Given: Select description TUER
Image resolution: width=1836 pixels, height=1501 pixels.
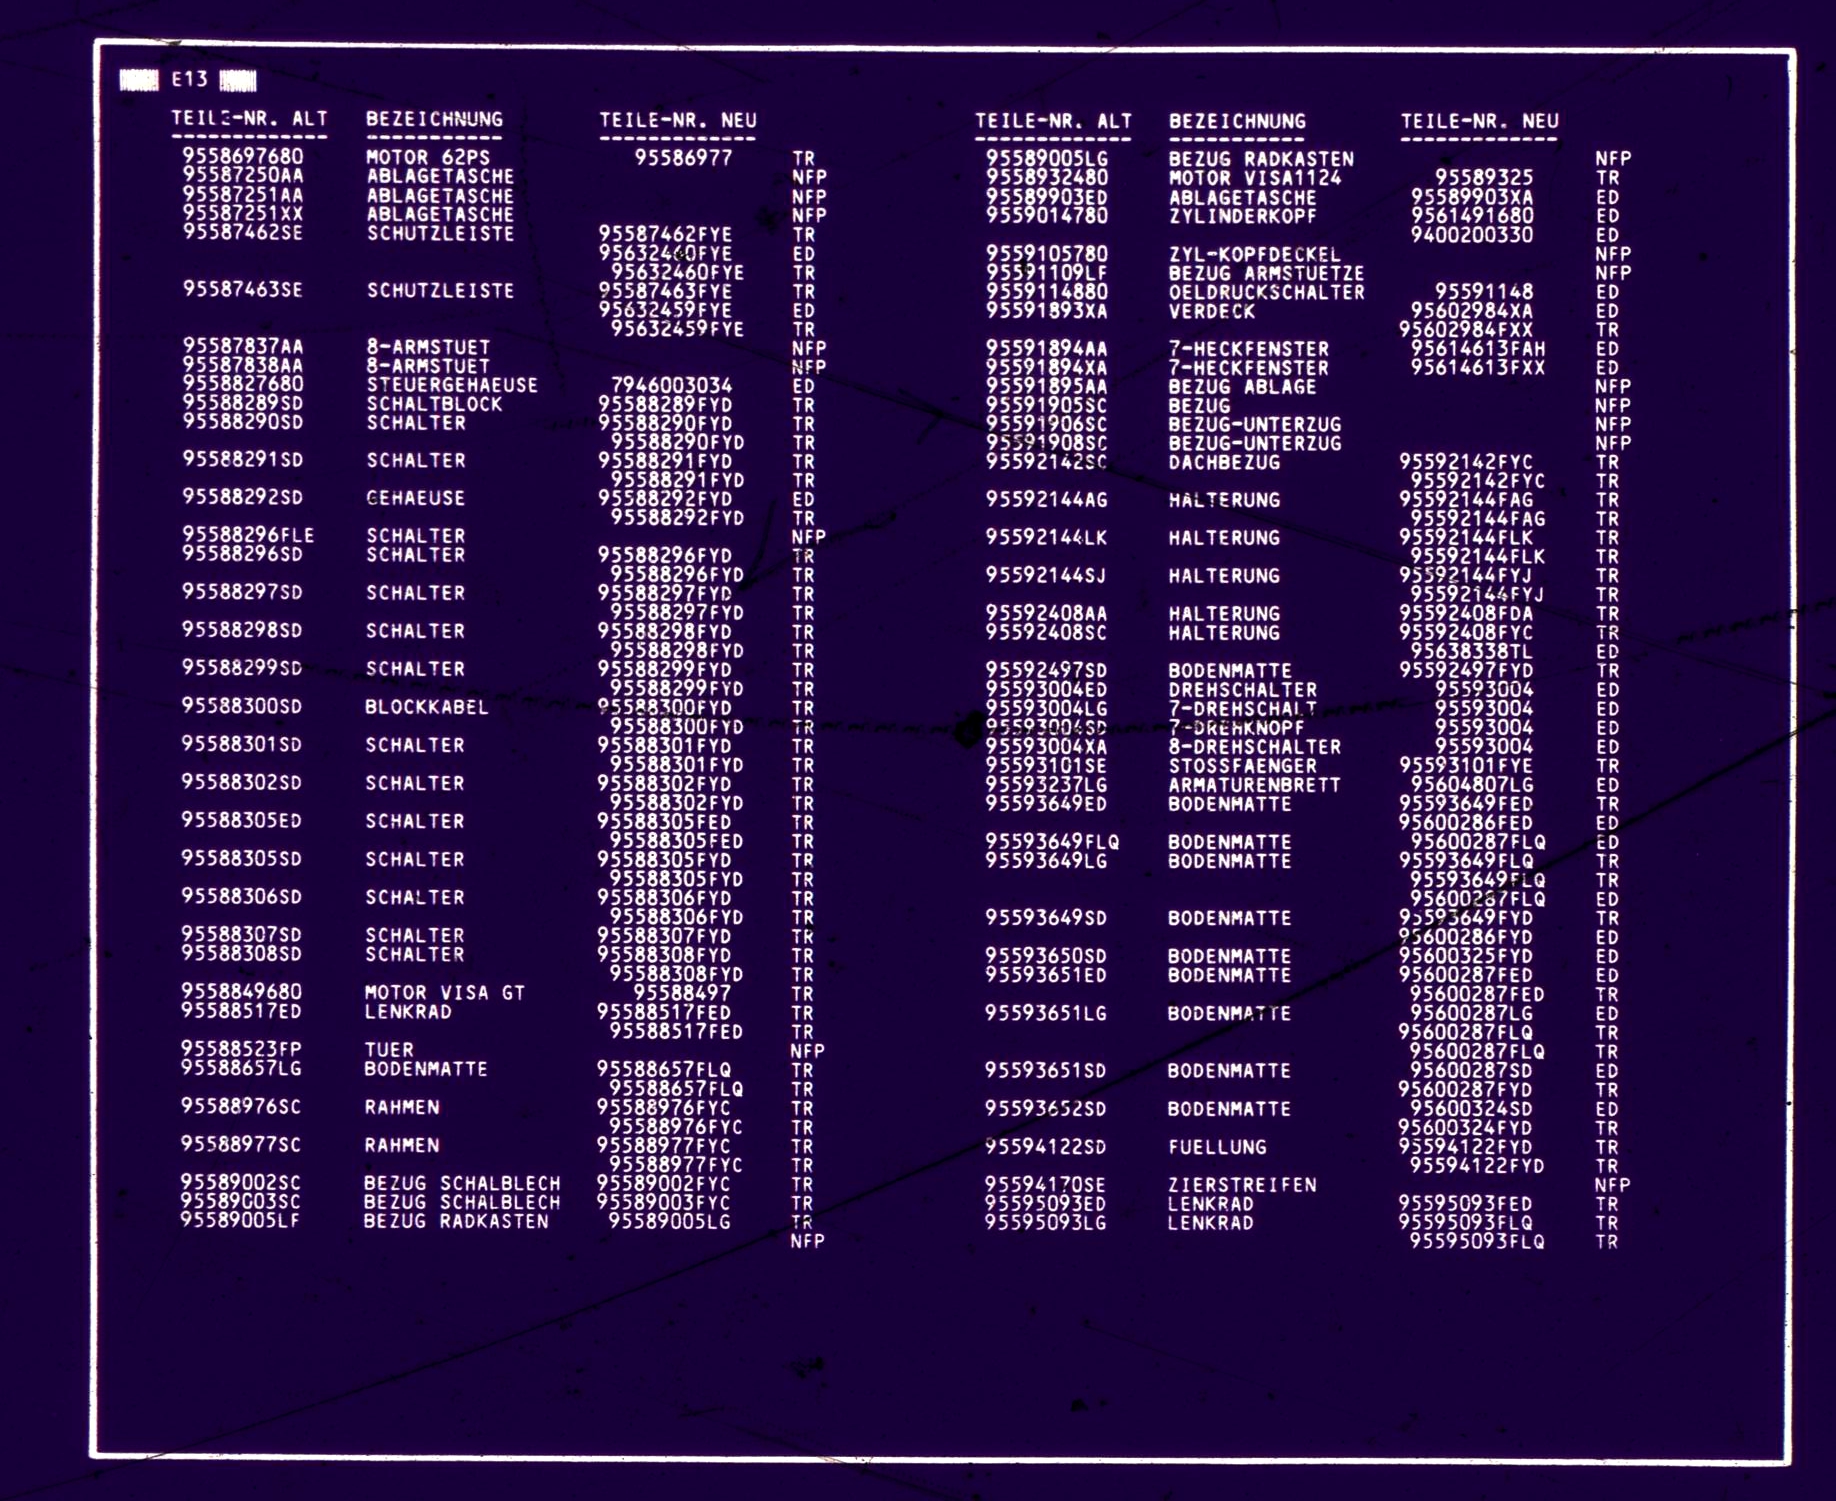Looking at the screenshot, I should tap(388, 1050).
